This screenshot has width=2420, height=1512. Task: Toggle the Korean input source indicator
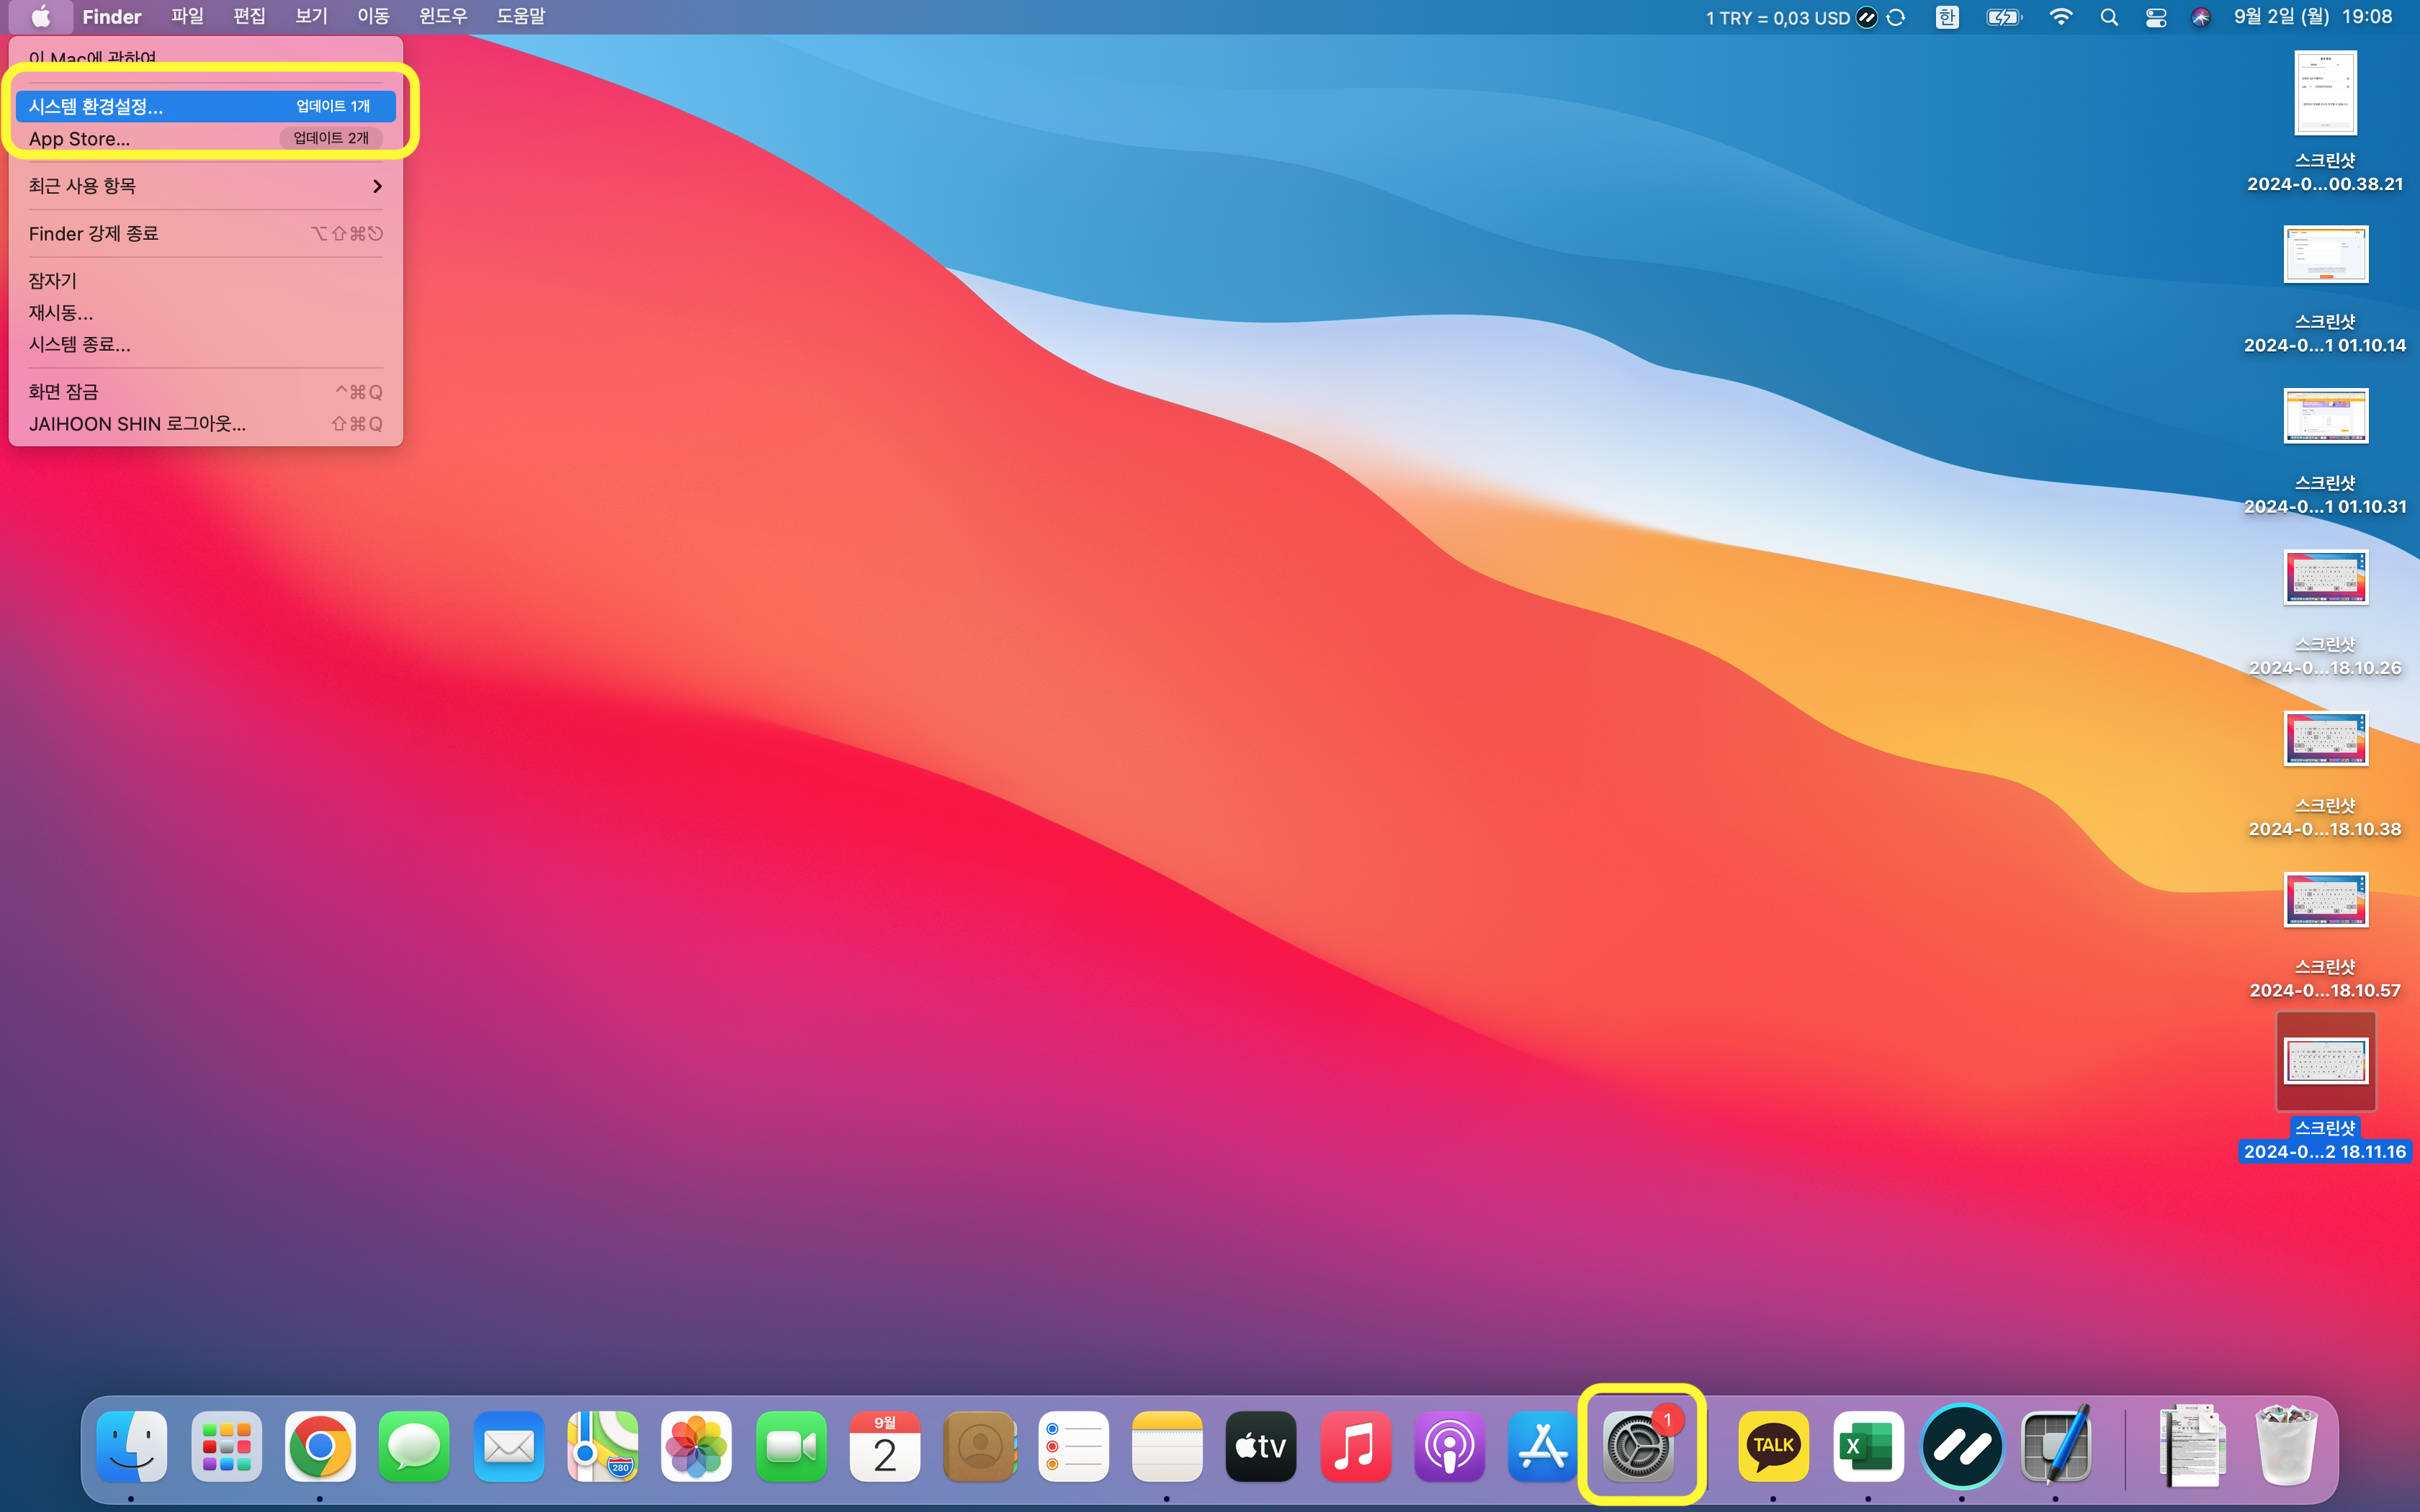[1946, 17]
